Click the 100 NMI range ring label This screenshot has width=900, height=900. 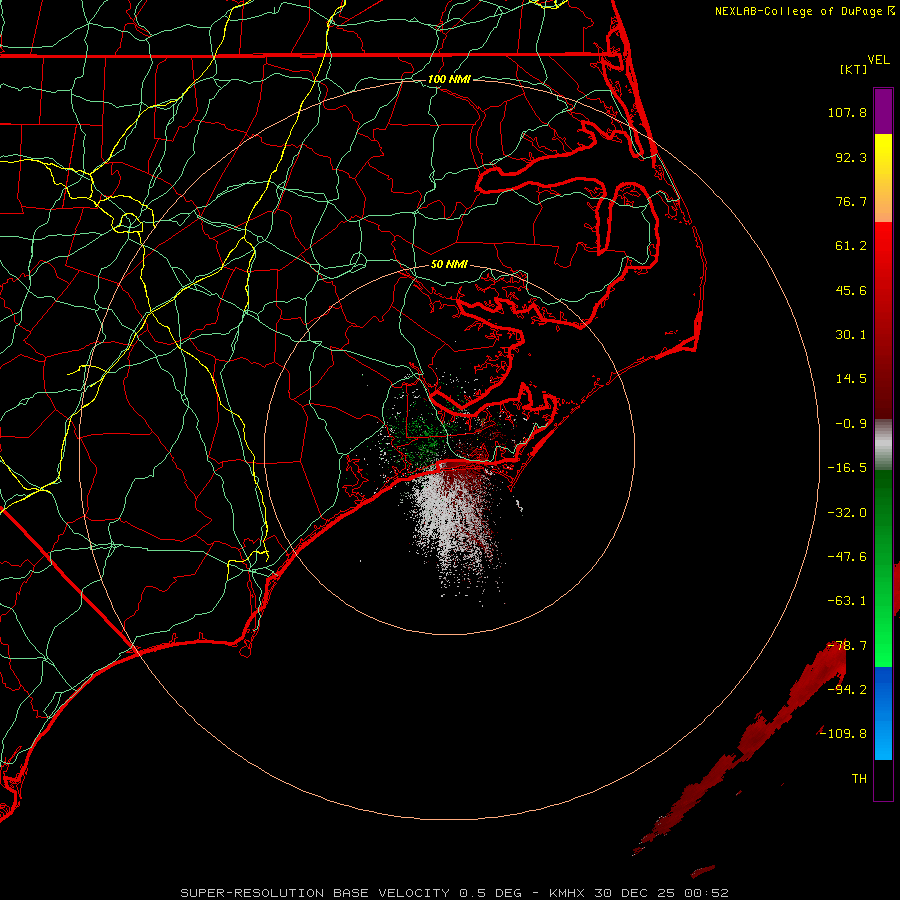click(x=449, y=79)
